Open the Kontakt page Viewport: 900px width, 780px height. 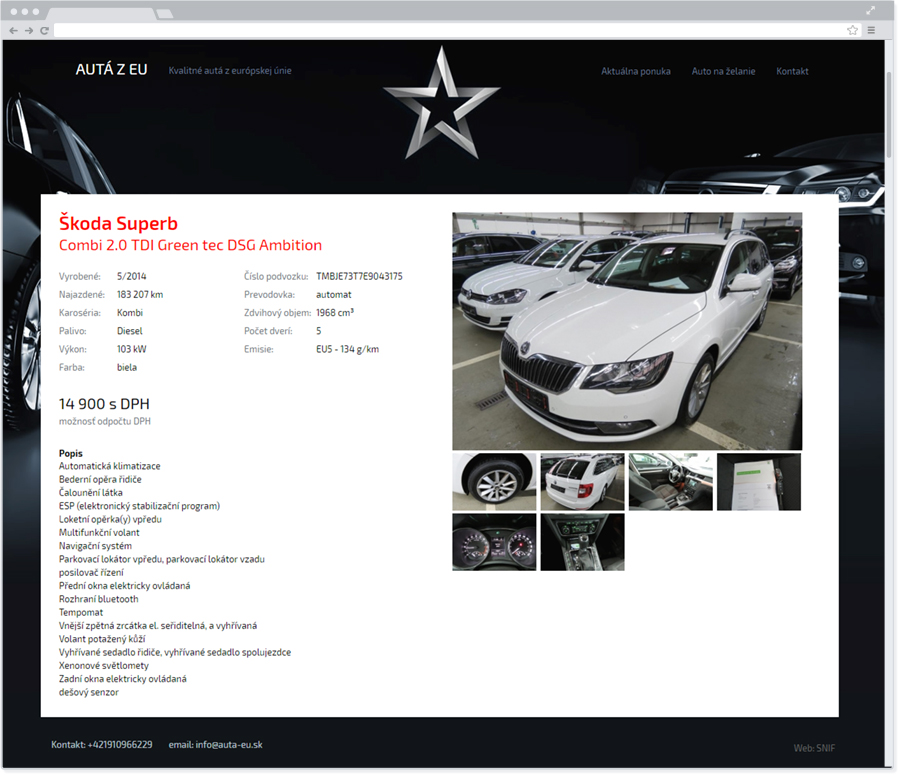tap(792, 72)
